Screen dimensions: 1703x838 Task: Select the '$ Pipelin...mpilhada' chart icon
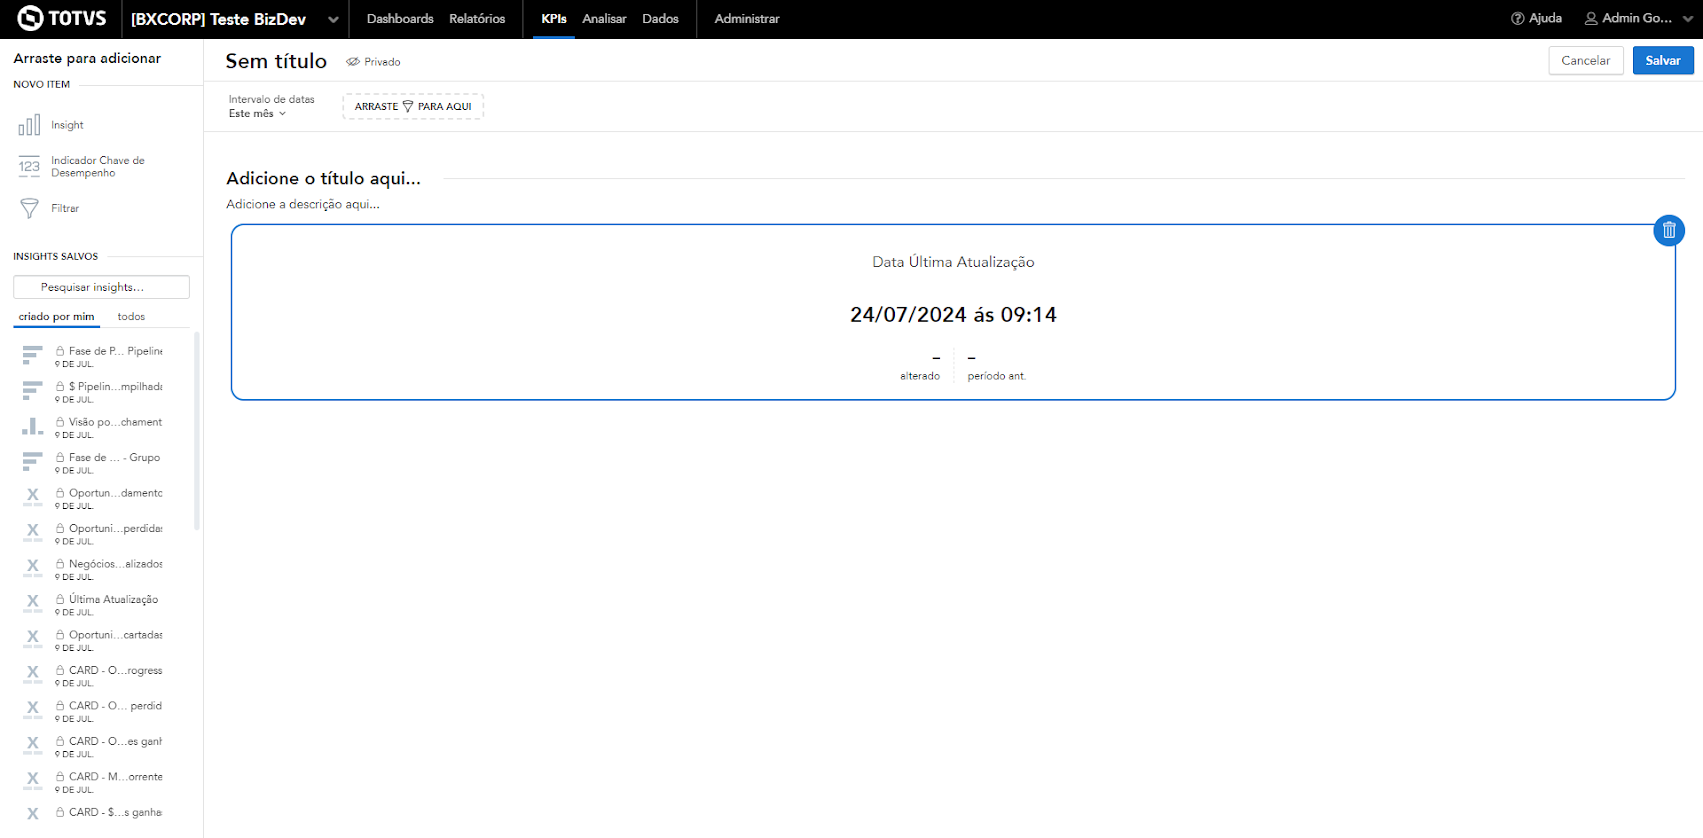[x=33, y=391]
